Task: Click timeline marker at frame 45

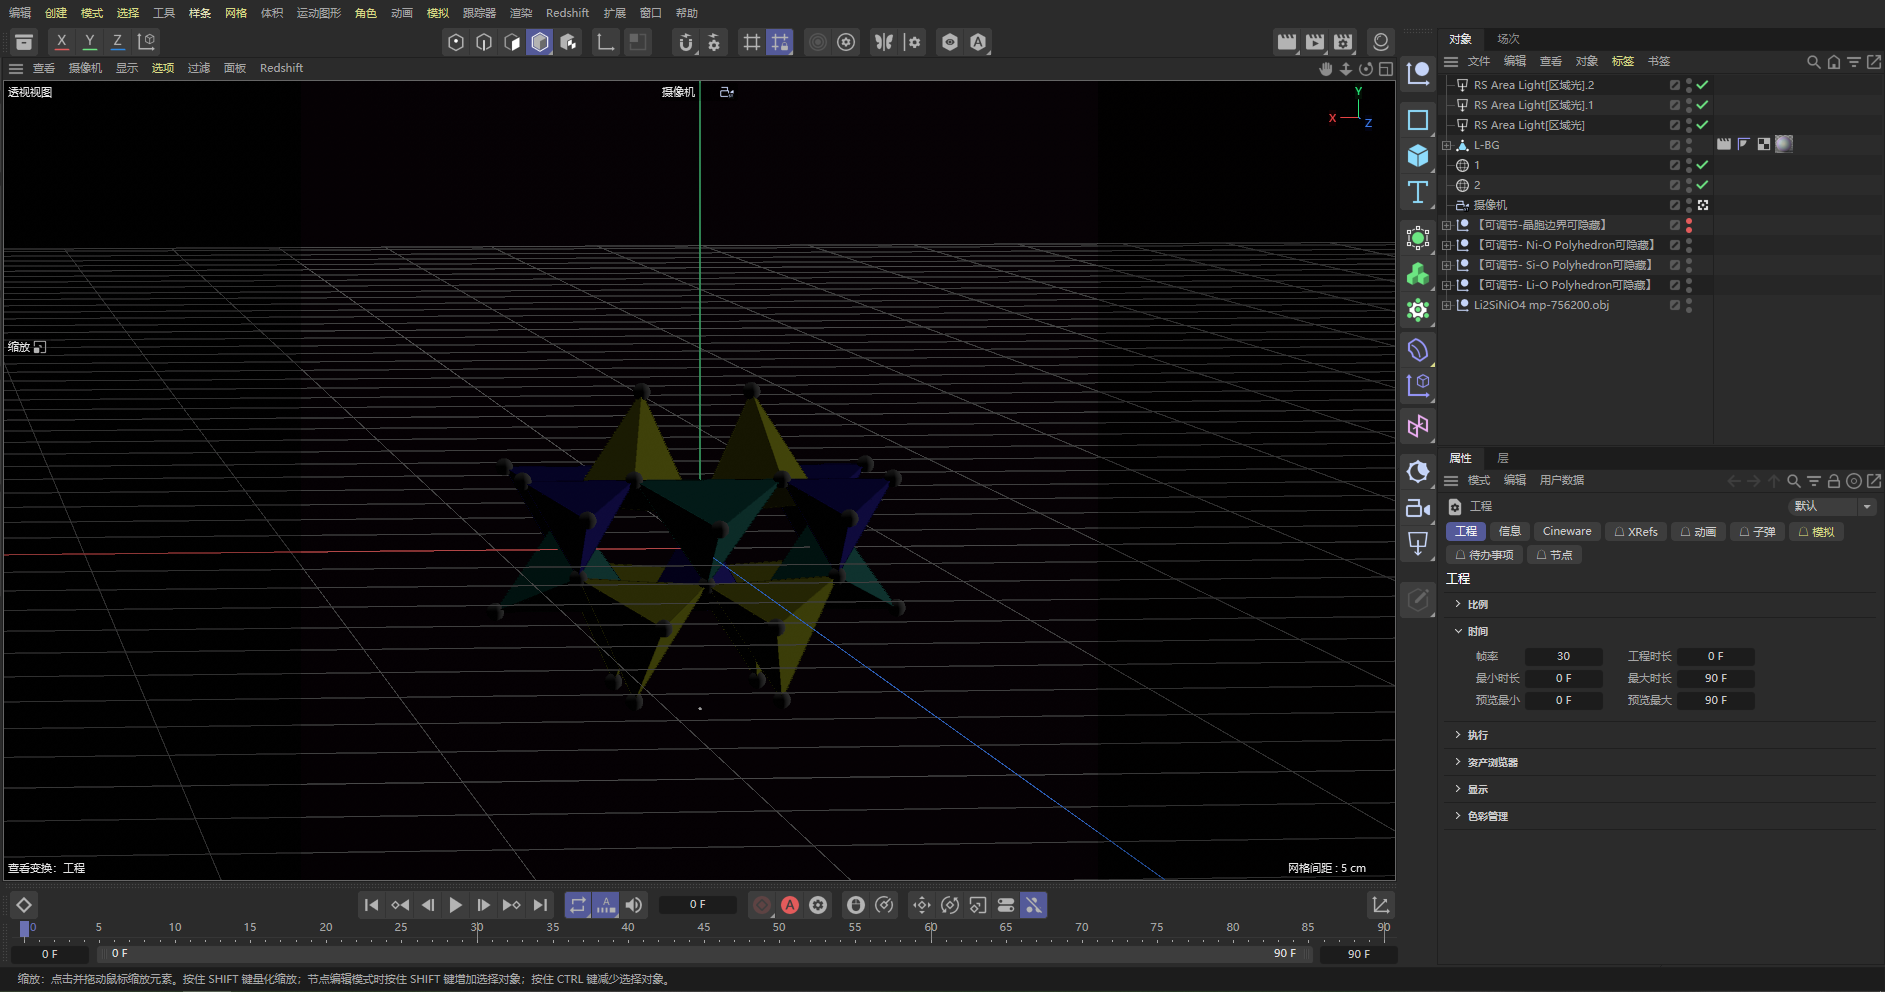Action: tap(704, 927)
